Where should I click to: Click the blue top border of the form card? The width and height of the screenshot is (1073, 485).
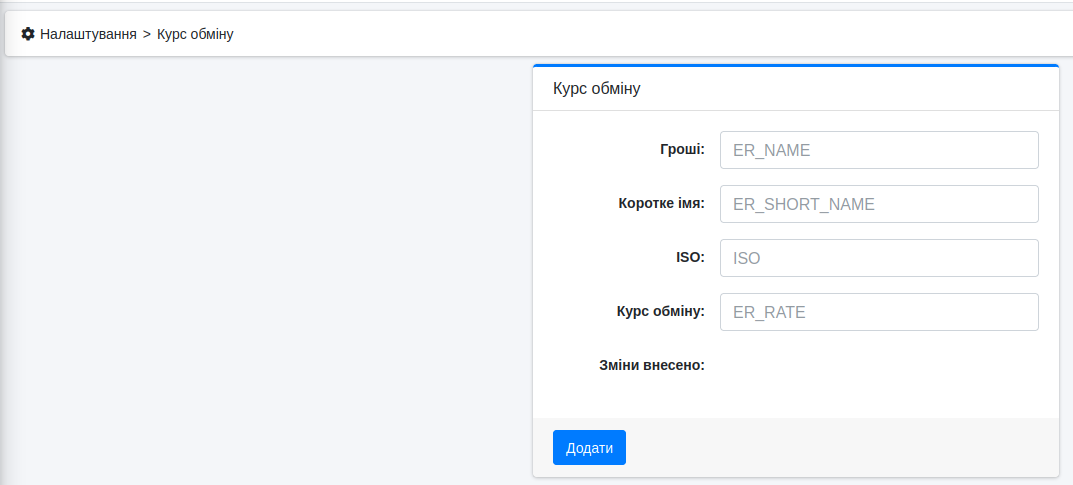pos(795,66)
